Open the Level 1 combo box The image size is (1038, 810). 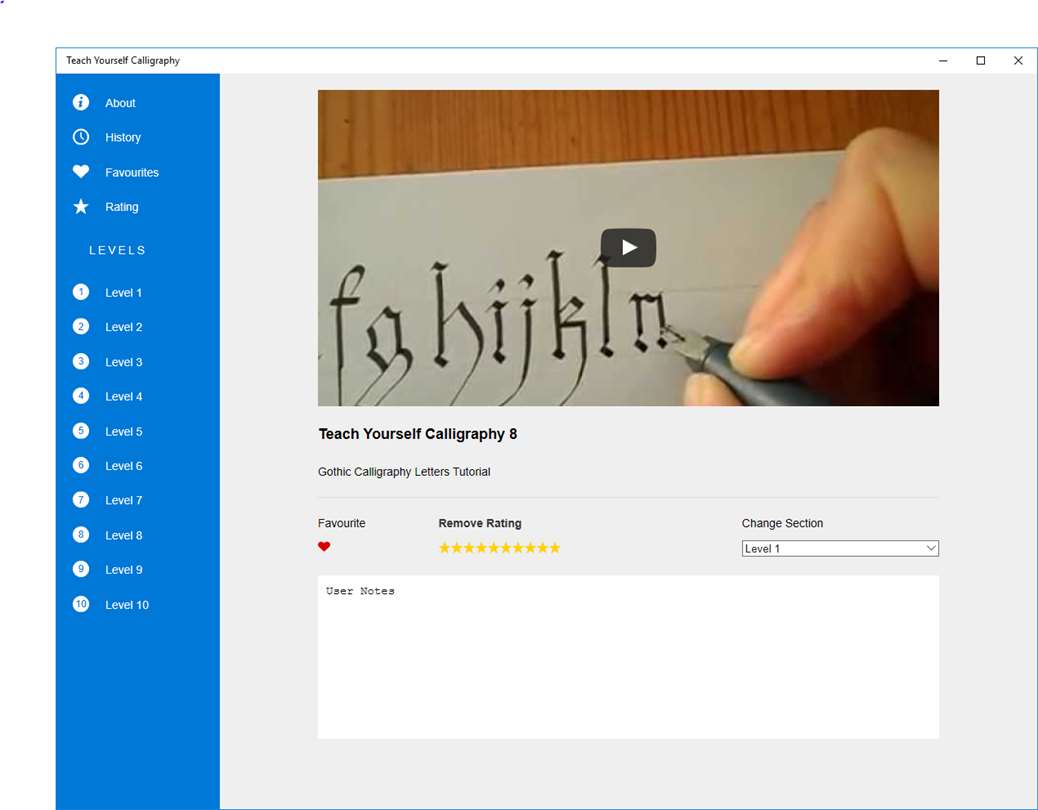coord(840,548)
